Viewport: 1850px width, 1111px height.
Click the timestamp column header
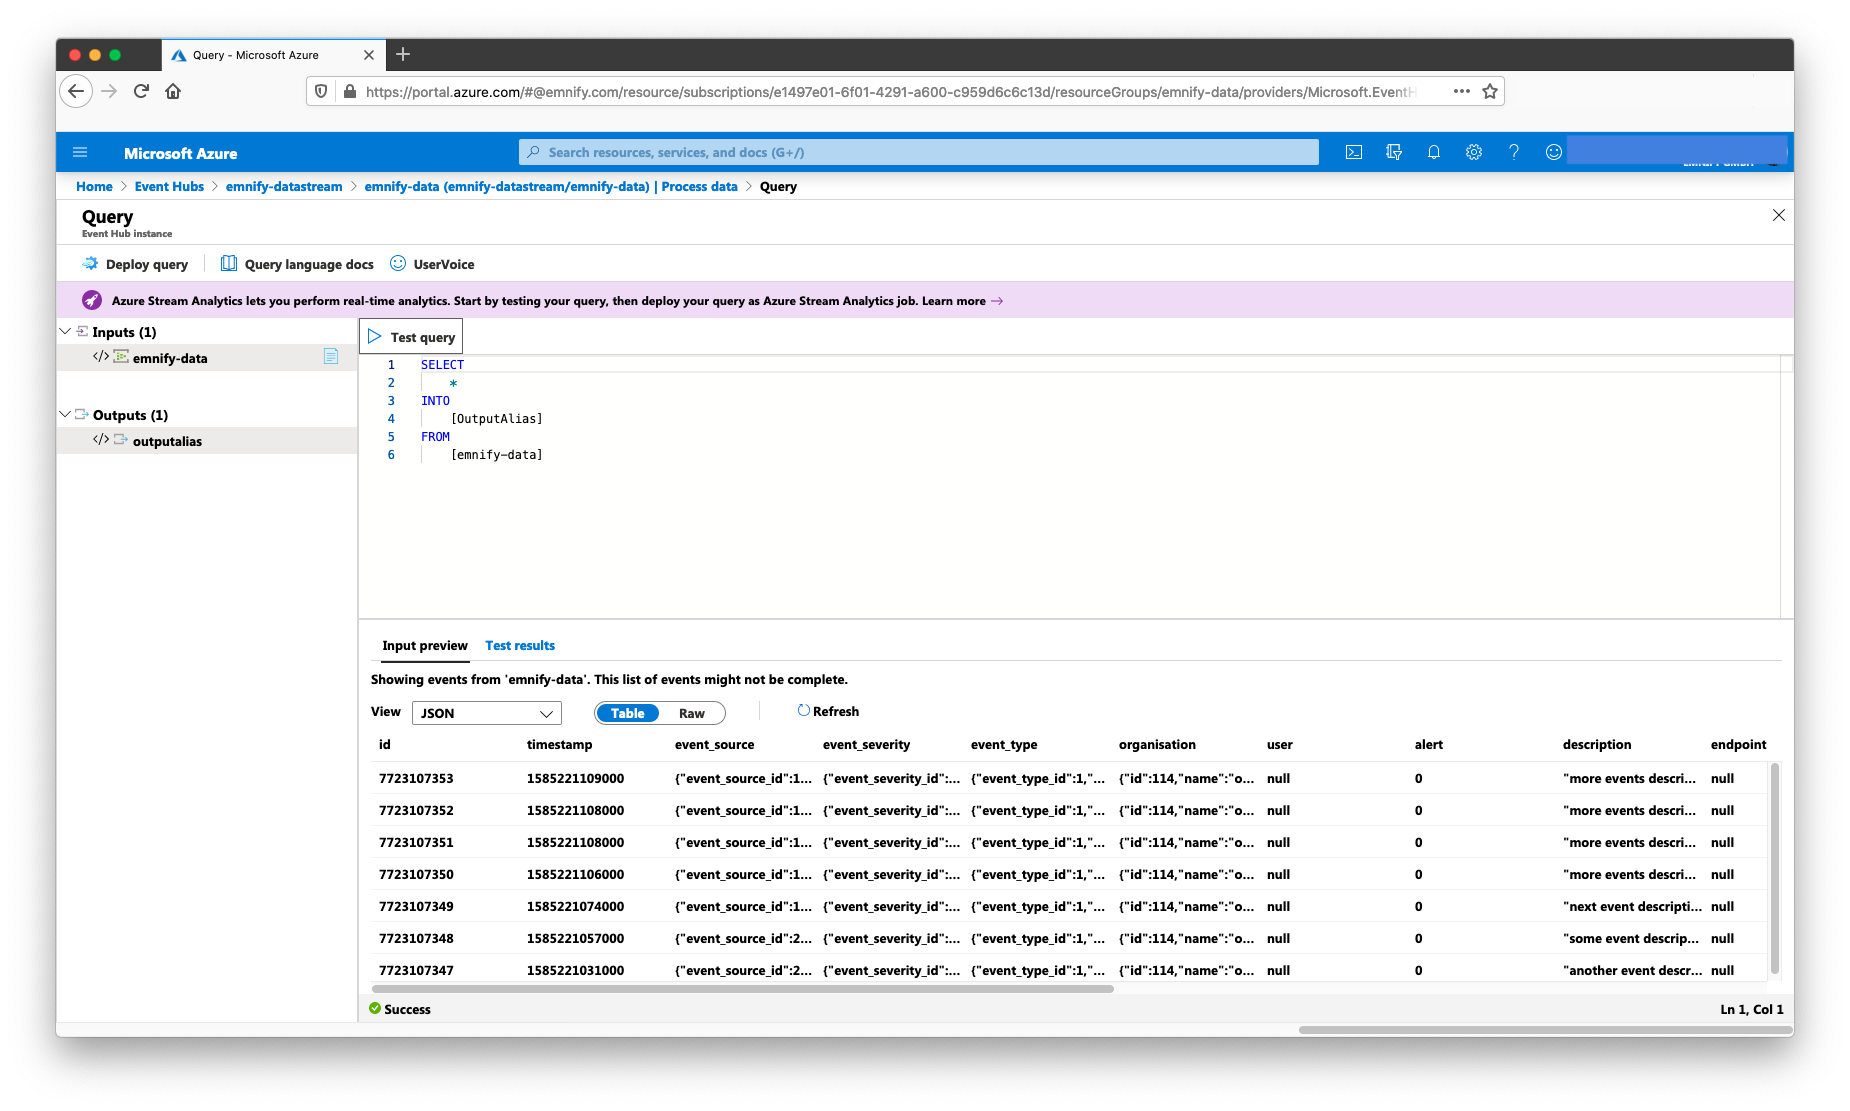tap(559, 744)
